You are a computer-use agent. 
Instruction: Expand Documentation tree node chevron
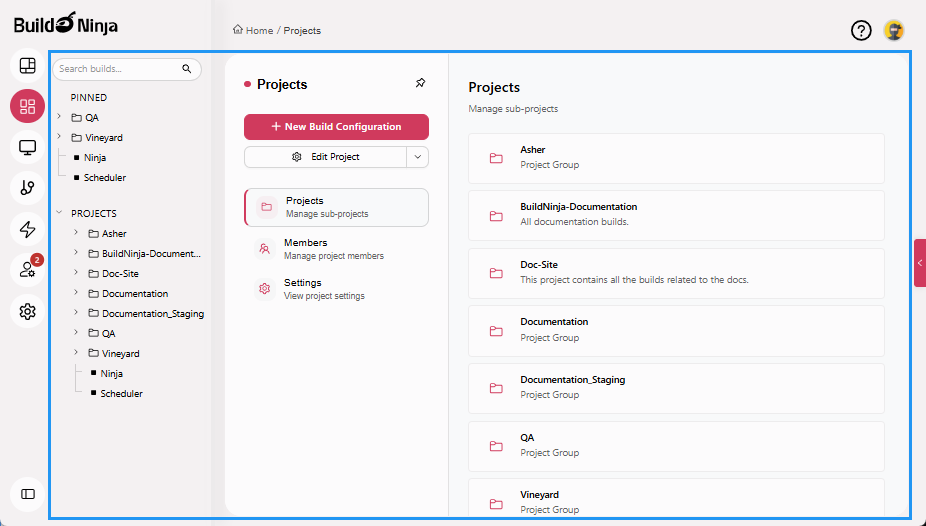(76, 293)
